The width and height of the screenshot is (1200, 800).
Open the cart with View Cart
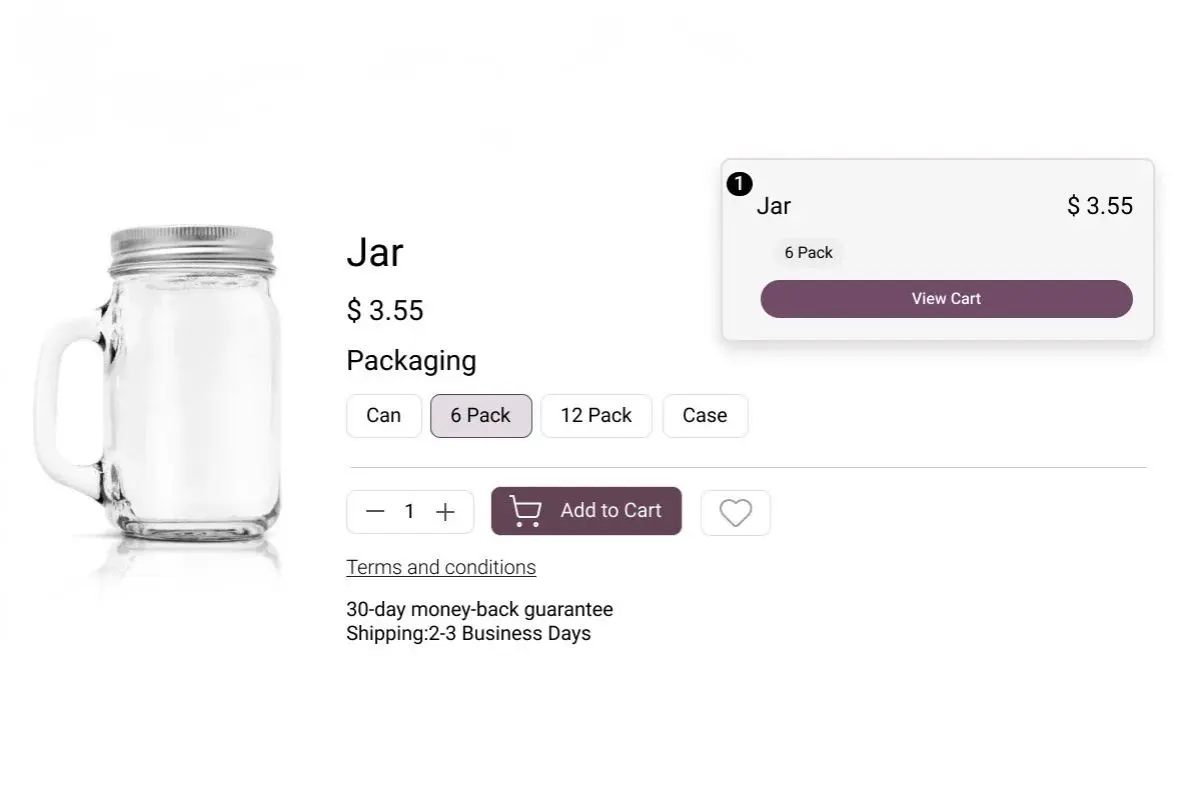(x=946, y=299)
